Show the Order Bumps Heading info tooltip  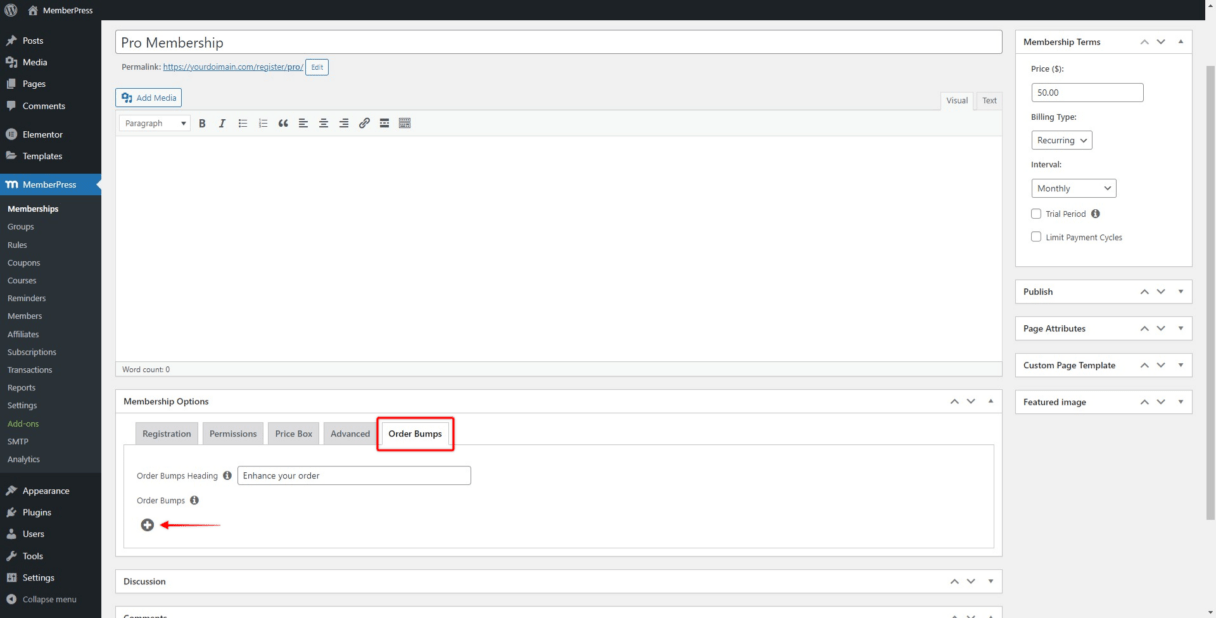[x=227, y=476]
